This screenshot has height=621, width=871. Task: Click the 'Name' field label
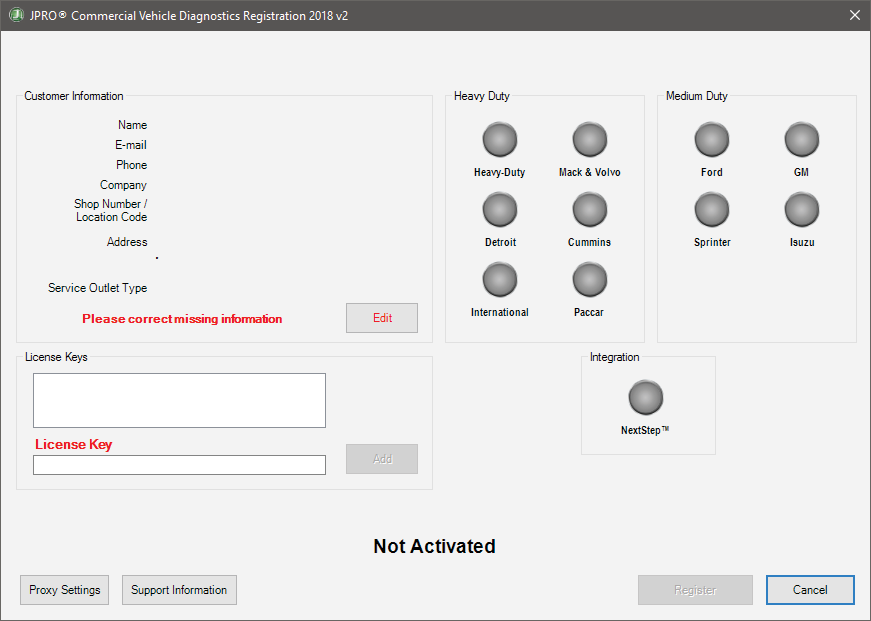132,125
